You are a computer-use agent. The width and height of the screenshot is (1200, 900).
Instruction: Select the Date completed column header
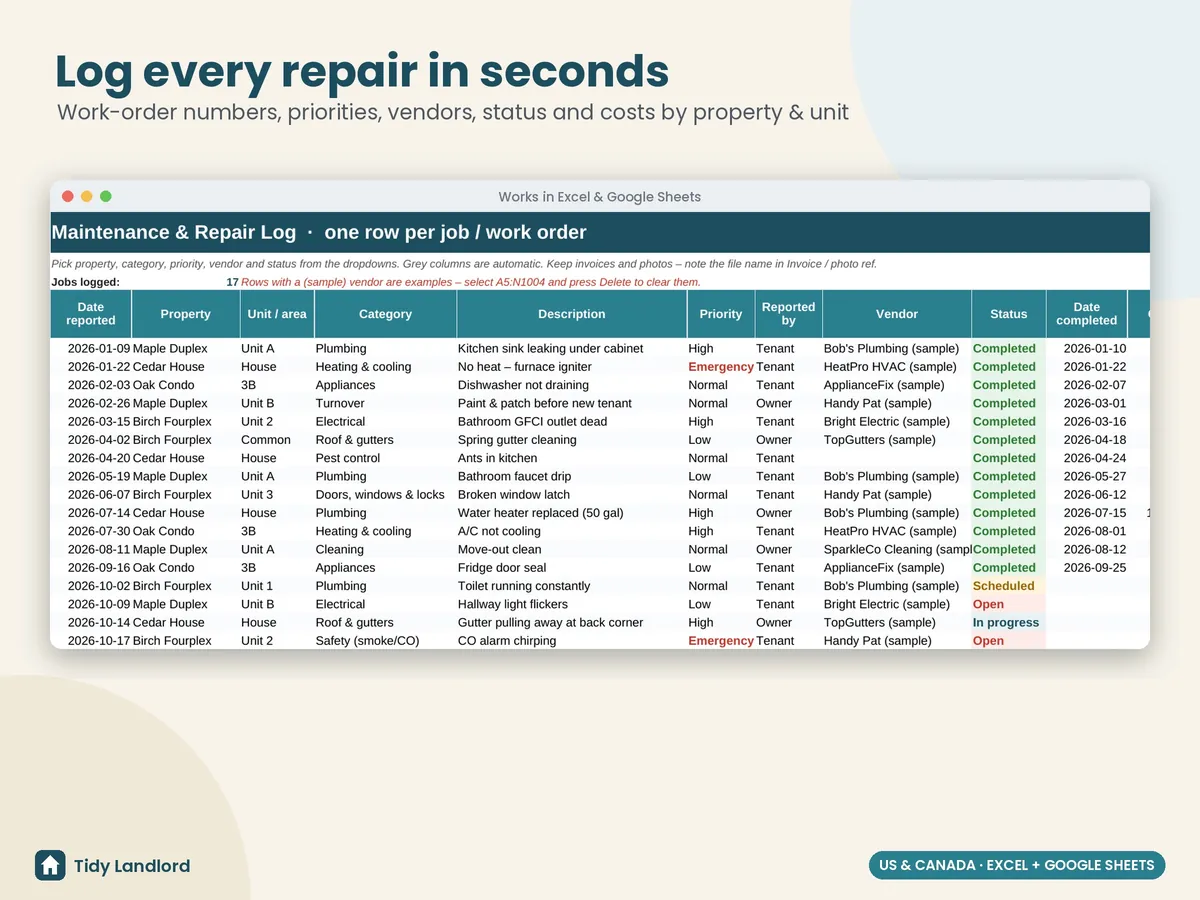[x=1087, y=314]
